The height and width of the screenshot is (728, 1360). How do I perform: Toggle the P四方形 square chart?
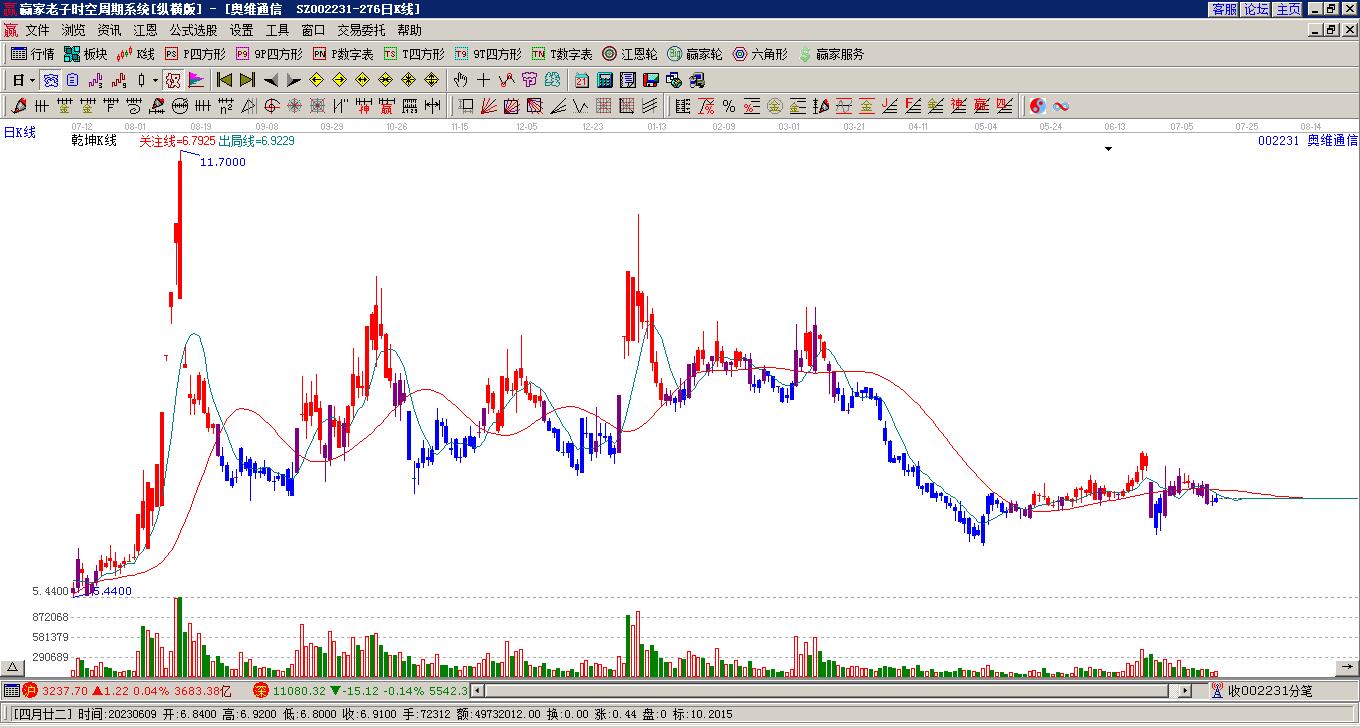pos(195,54)
